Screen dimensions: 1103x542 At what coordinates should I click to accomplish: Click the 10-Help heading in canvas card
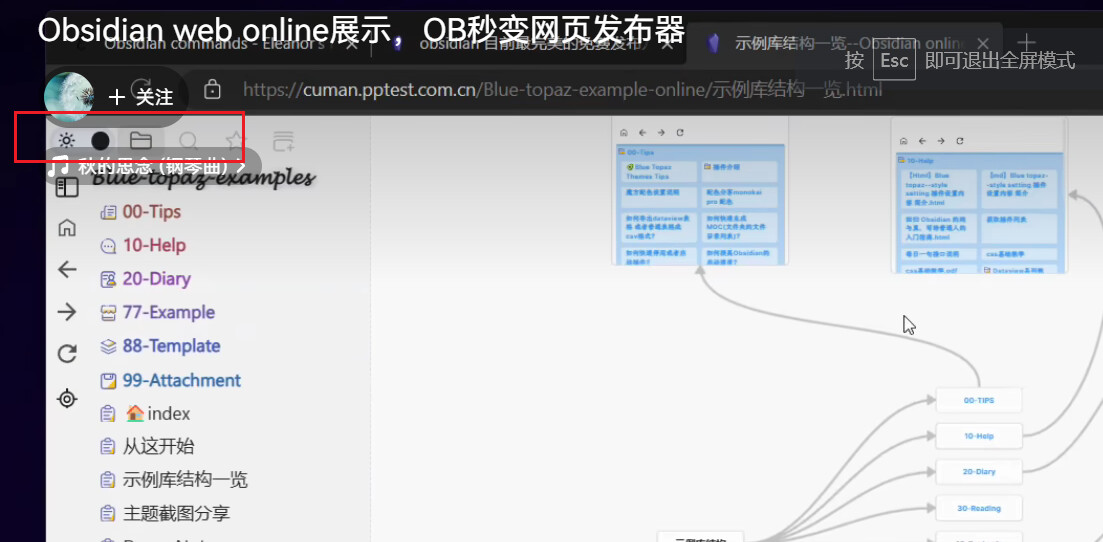pos(919,160)
